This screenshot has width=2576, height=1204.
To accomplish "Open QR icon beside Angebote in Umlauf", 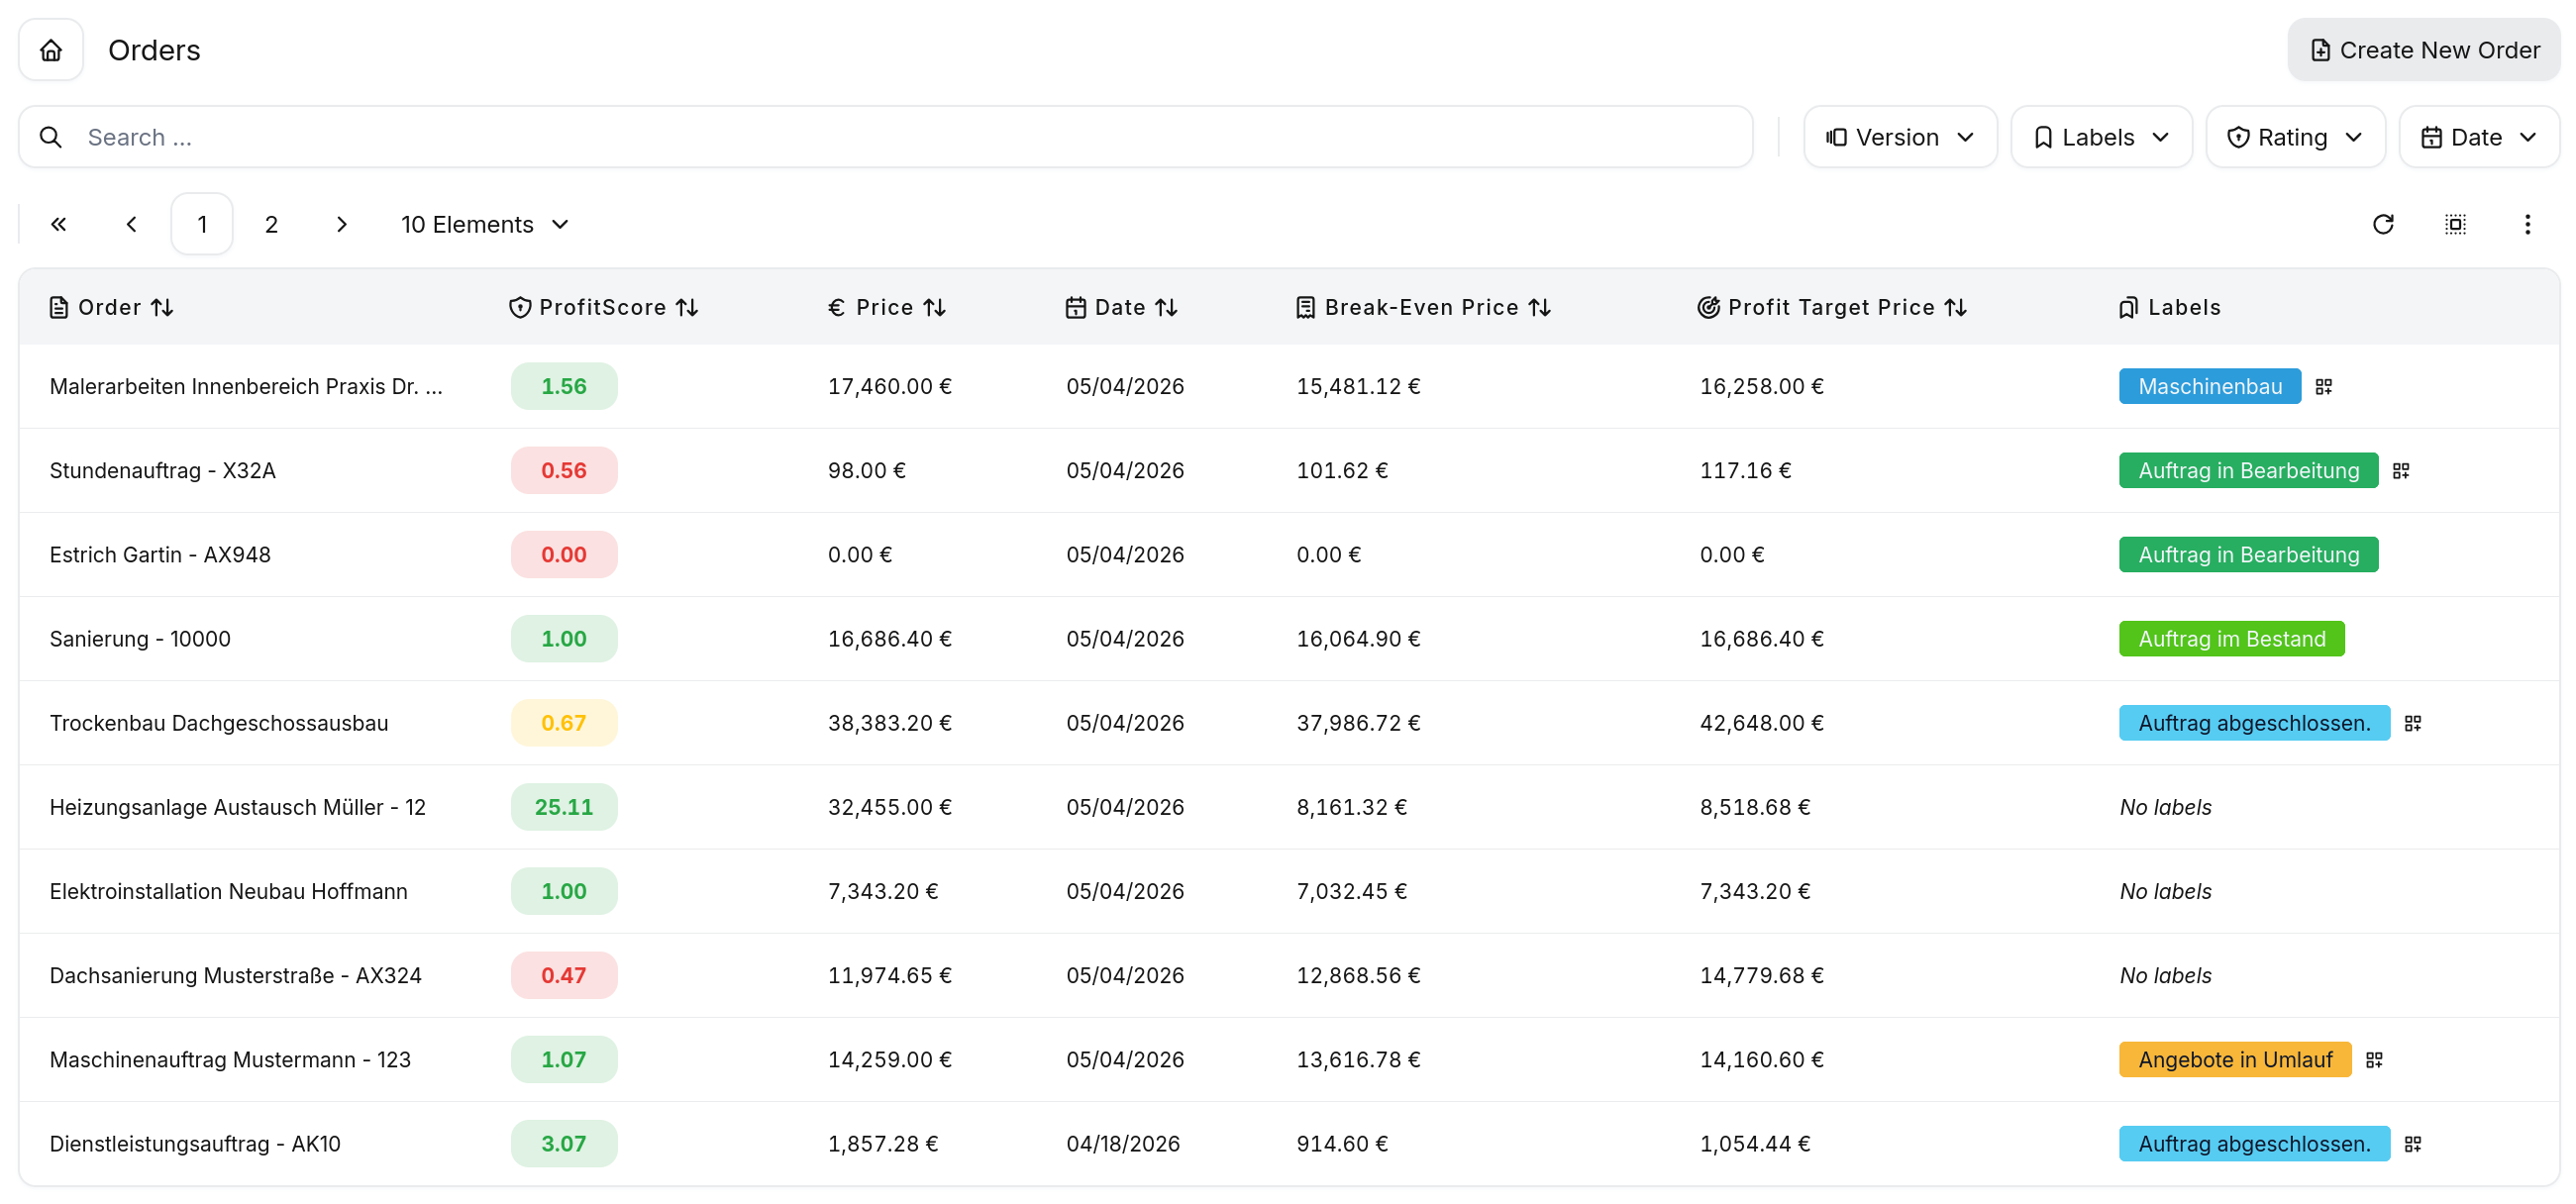I will coord(2375,1059).
